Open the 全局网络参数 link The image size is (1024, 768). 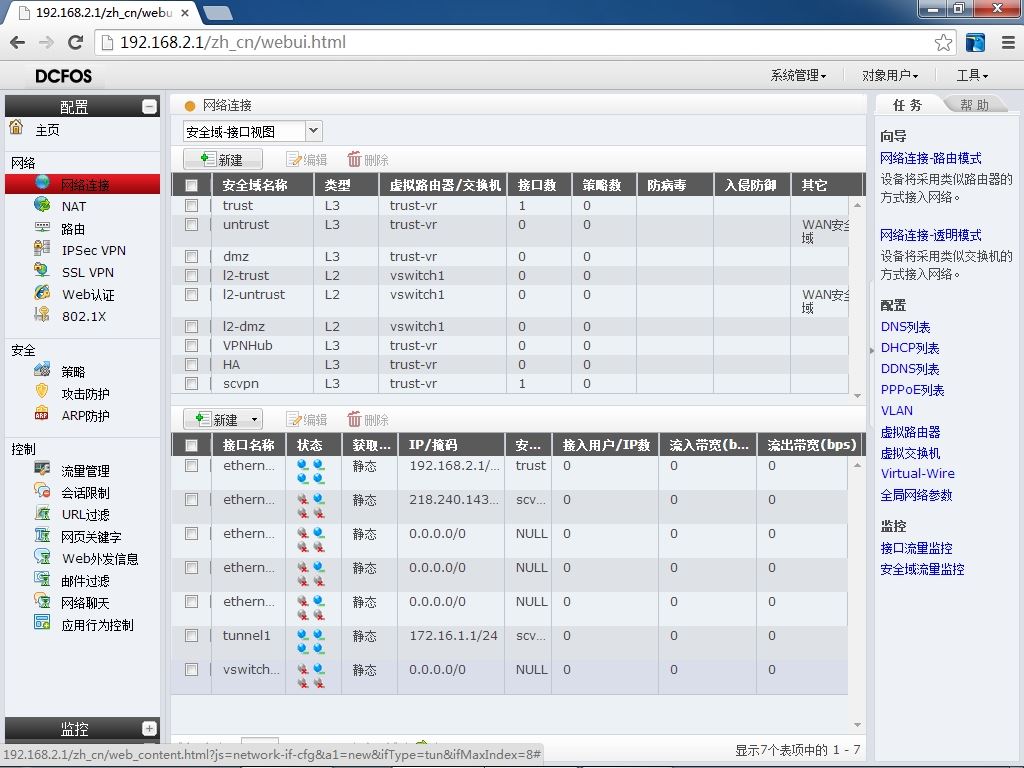pos(916,495)
